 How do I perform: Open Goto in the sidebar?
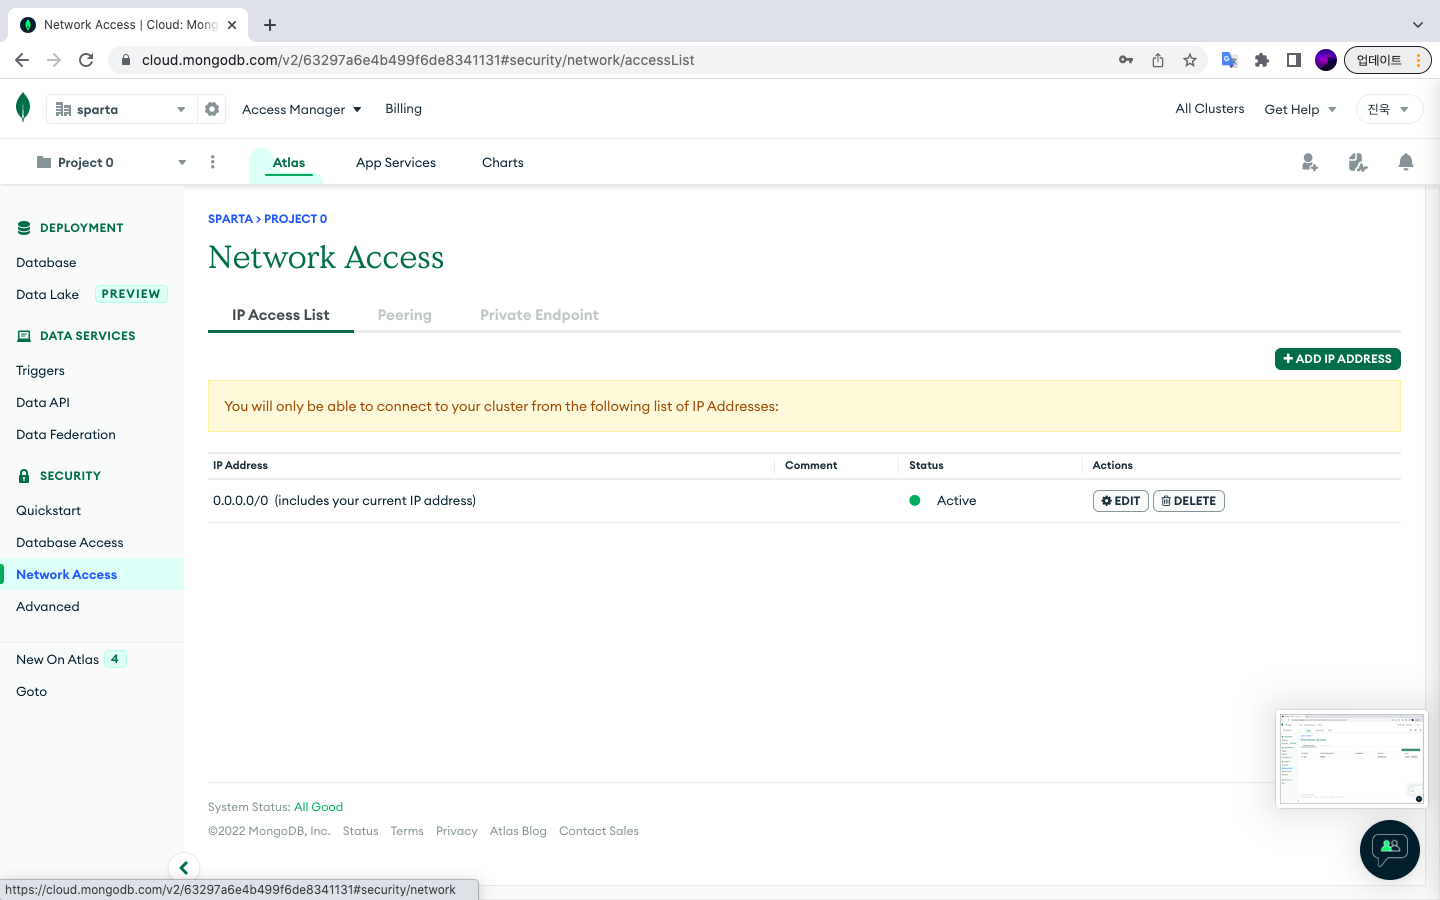[32, 691]
